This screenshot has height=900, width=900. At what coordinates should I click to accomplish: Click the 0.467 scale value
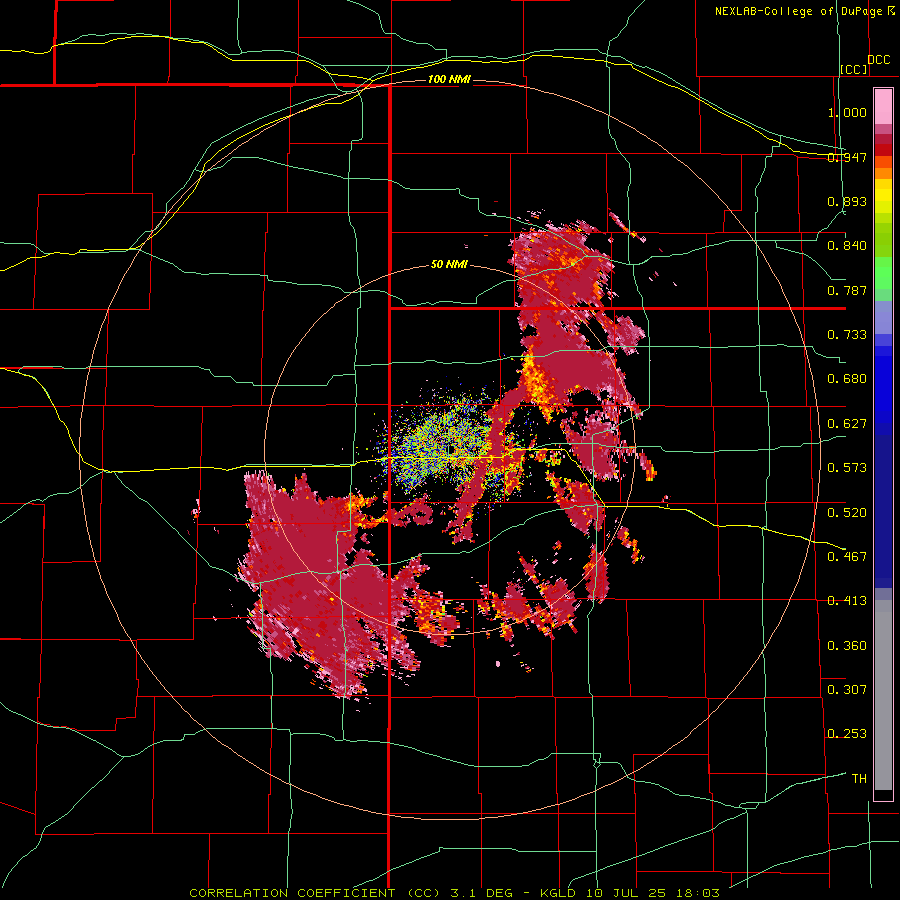click(x=847, y=557)
